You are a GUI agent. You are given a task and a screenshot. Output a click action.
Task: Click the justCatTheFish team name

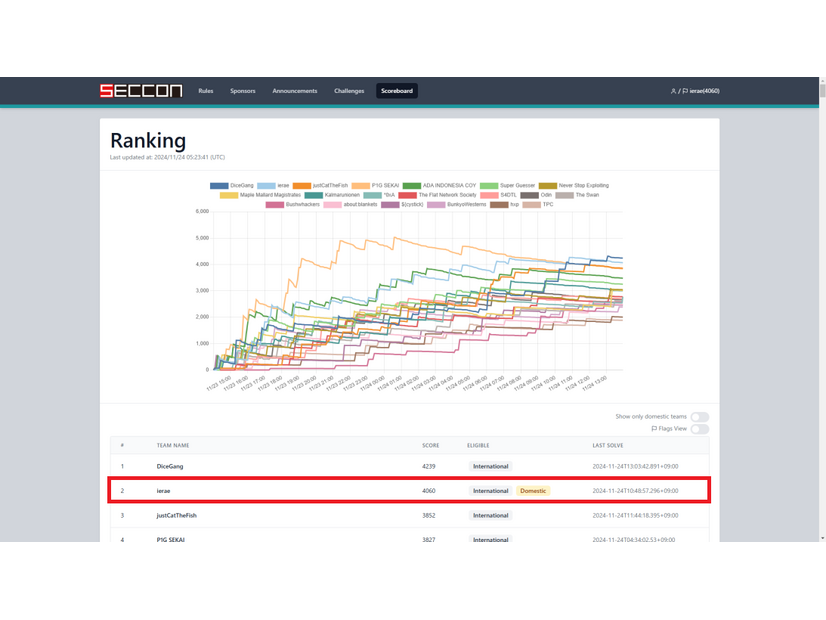click(x=176, y=515)
